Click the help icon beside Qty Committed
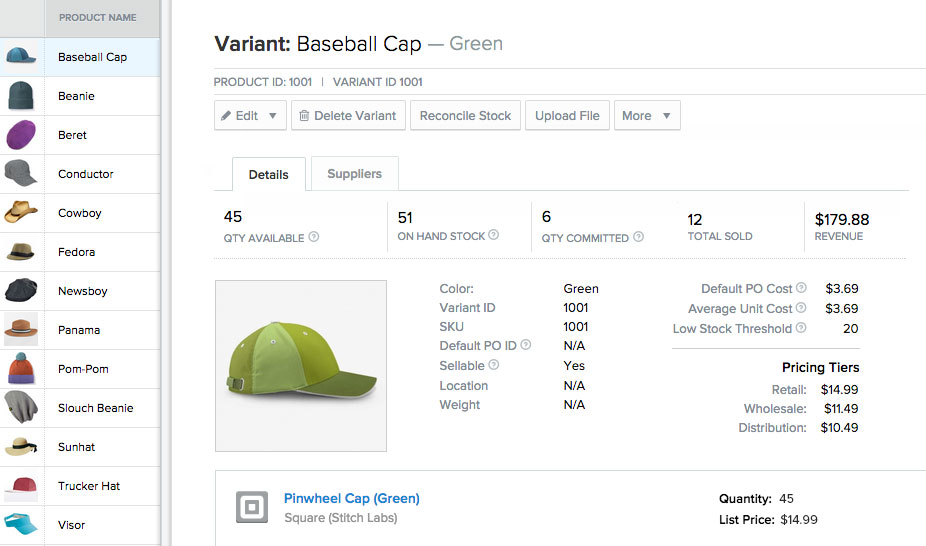Screen dimensions: 926x546 pos(638,238)
